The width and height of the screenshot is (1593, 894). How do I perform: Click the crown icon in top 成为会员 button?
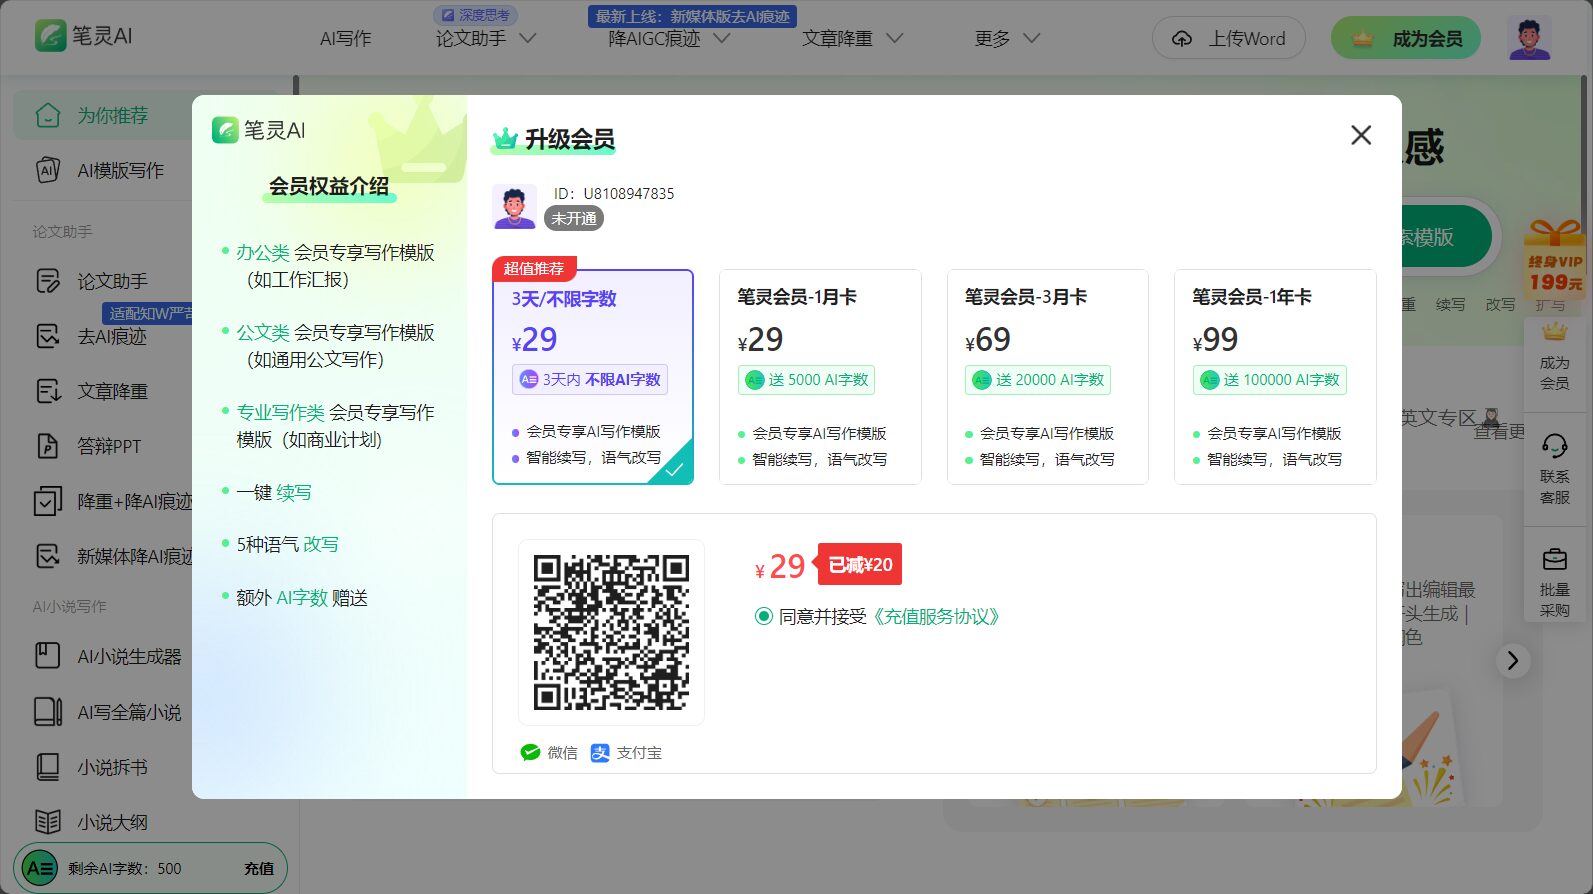(x=1362, y=39)
